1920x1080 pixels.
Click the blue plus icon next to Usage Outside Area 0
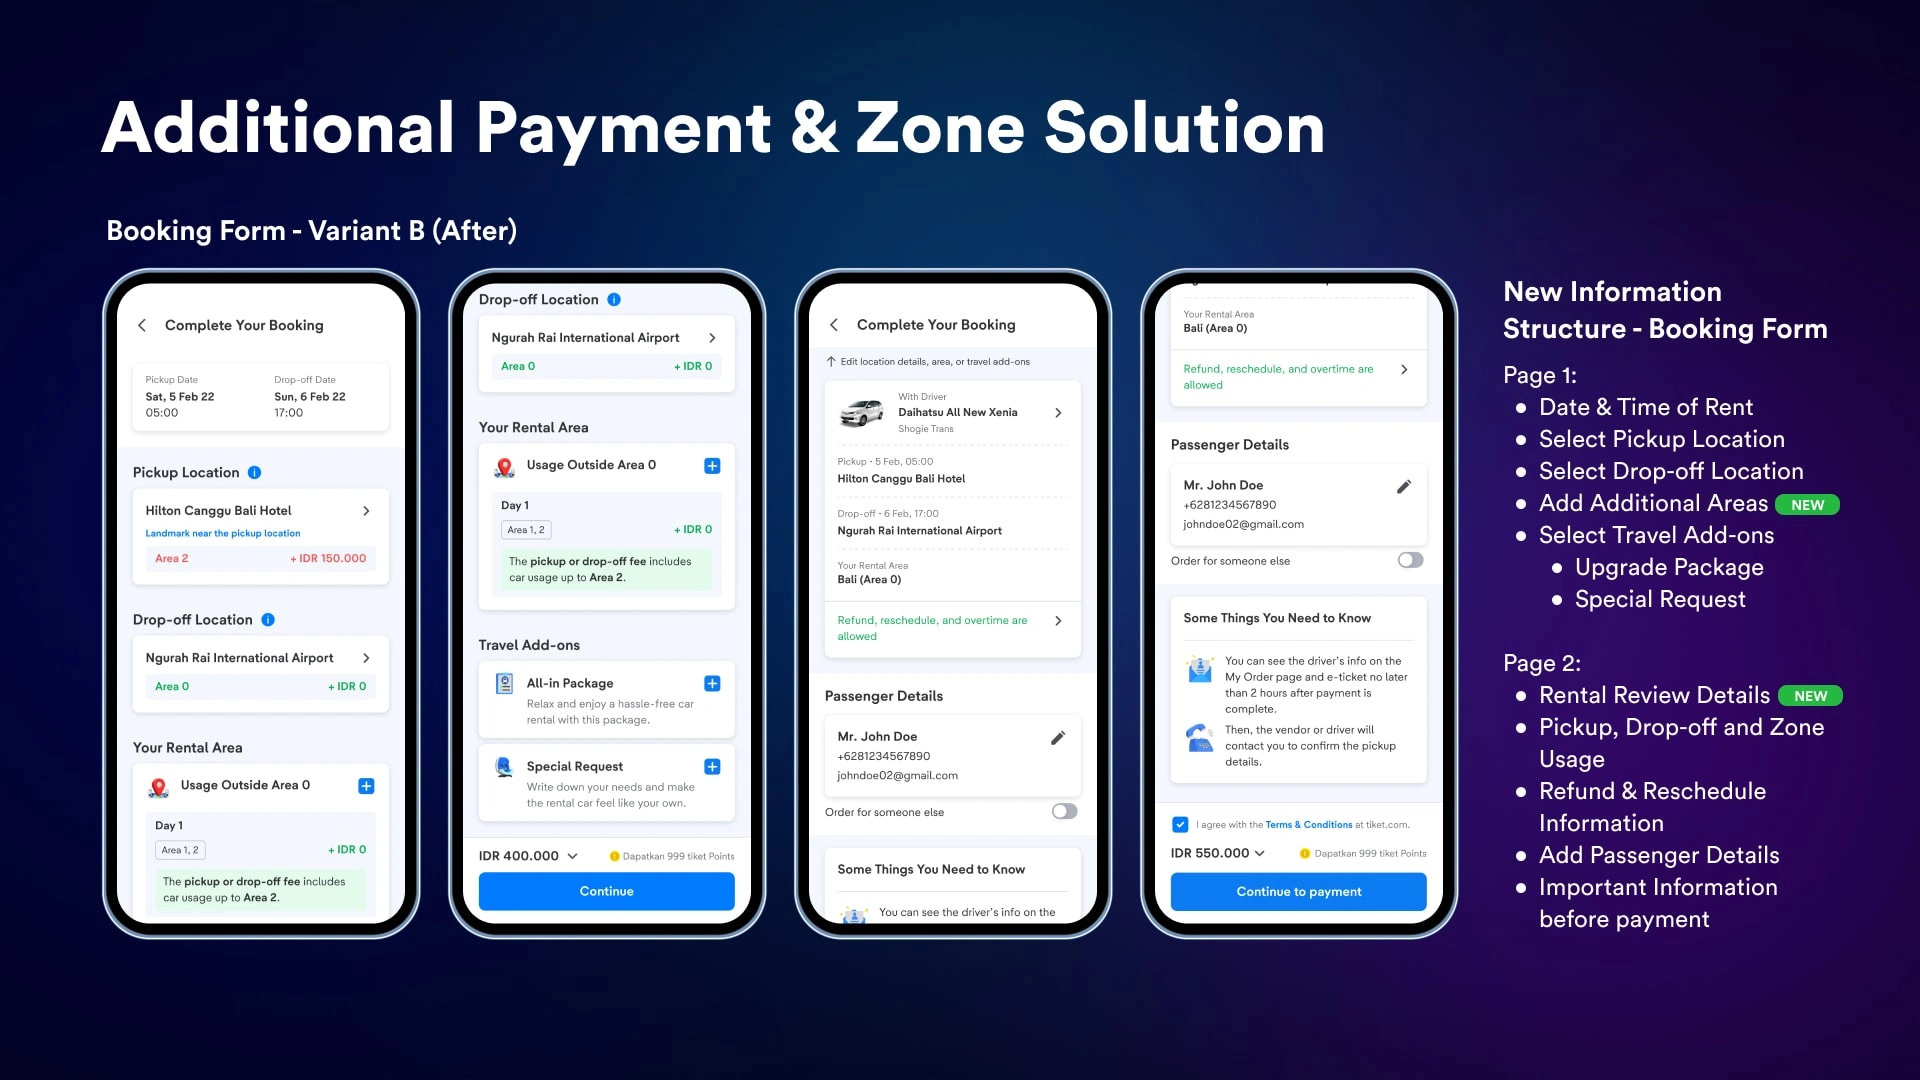point(365,785)
